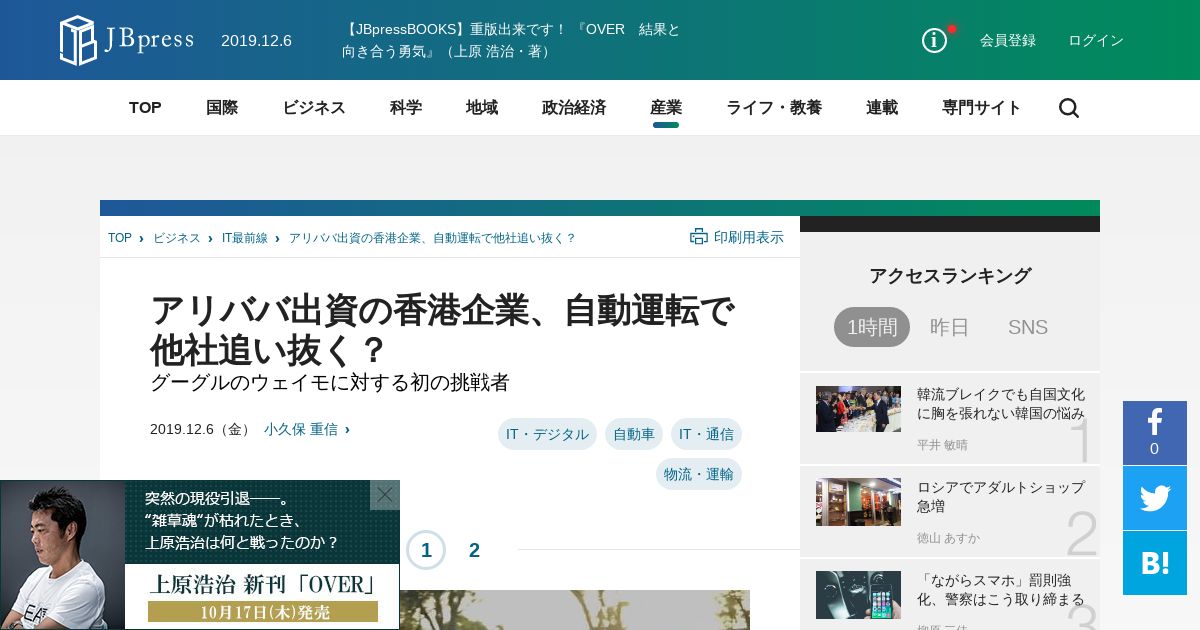Click the TOP breadcrumb link

pos(120,238)
